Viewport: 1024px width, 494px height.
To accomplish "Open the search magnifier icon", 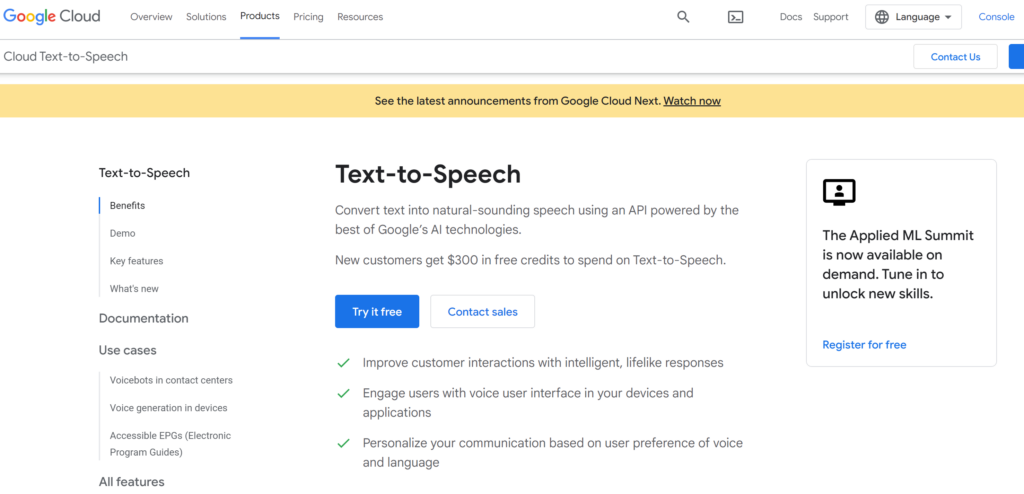I will pyautogui.click(x=683, y=17).
